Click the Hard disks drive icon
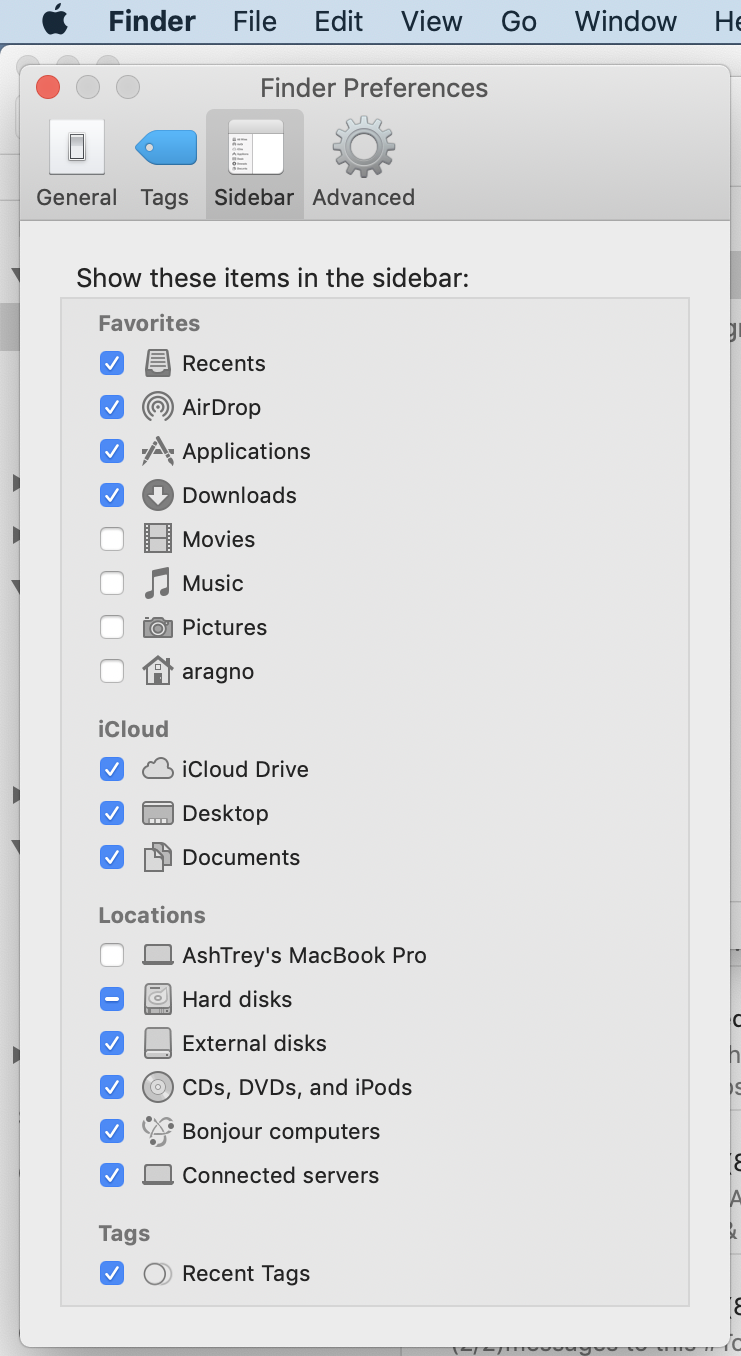This screenshot has width=741, height=1356. [158, 999]
